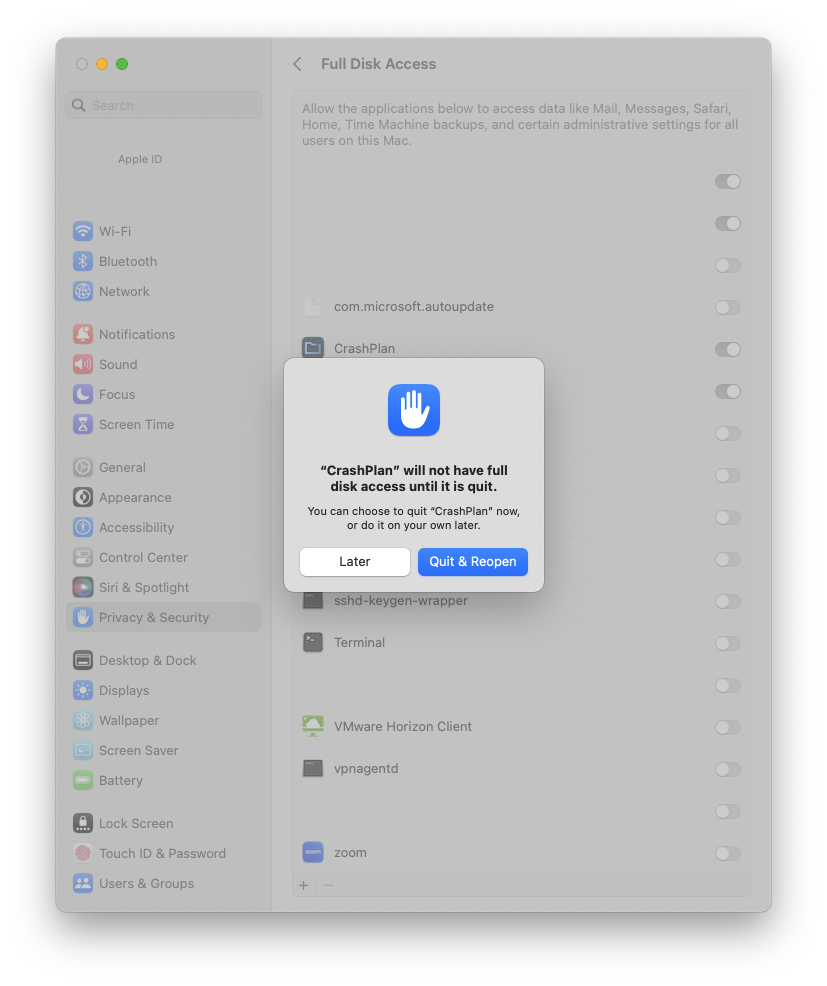The width and height of the screenshot is (827, 986).
Task: Go back using the chevron arrow
Action: pyautogui.click(x=297, y=64)
